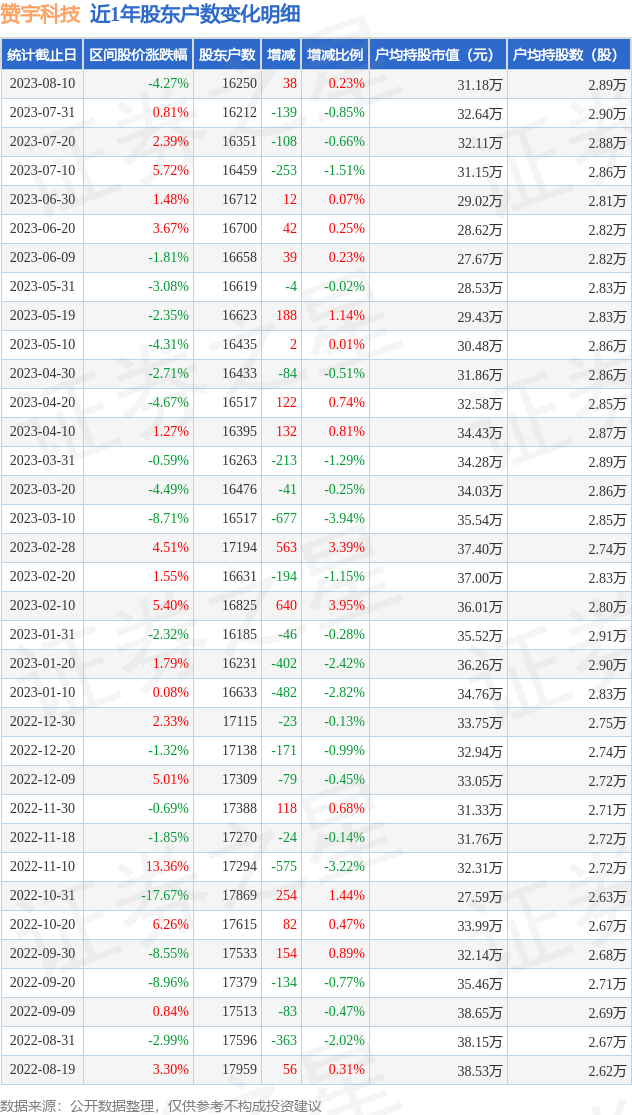Click the change value -575
Viewport: 632px width, 1115px height.
(284, 866)
